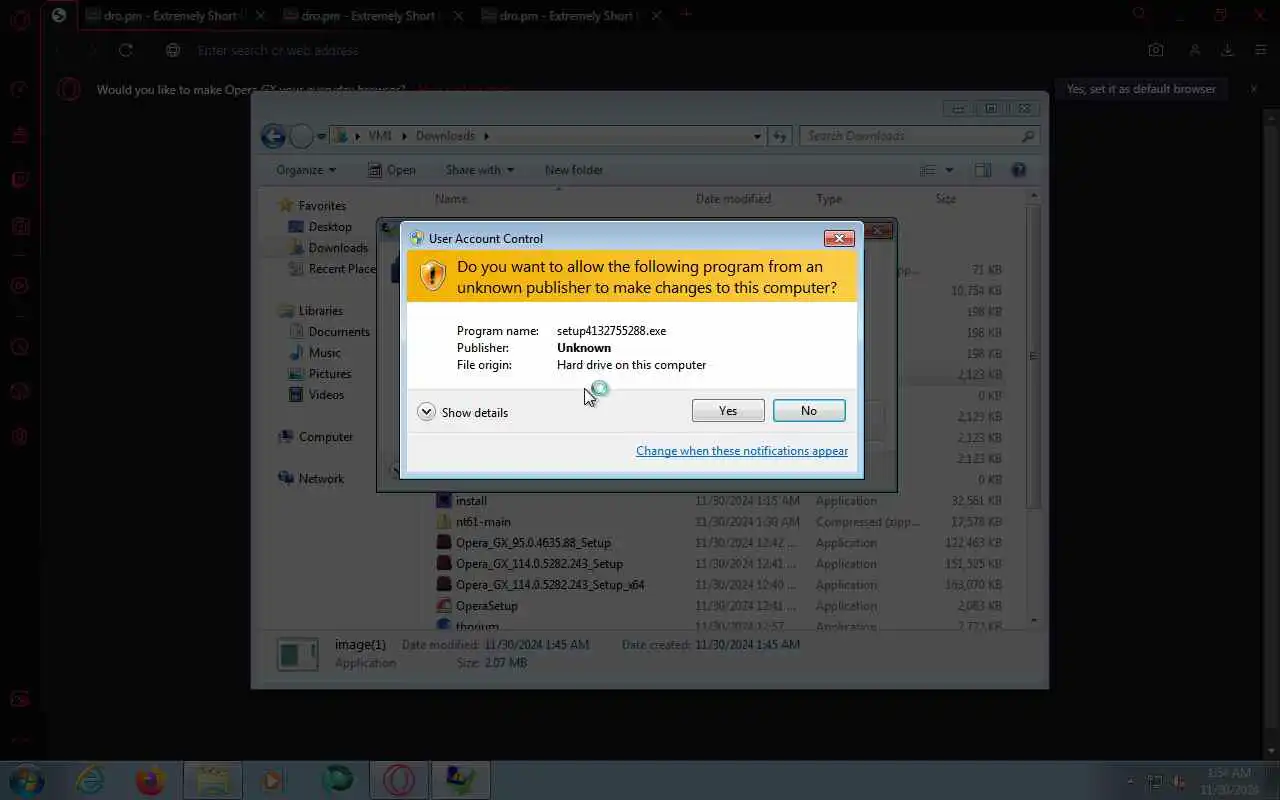Close the User Account Control dialog

838,238
